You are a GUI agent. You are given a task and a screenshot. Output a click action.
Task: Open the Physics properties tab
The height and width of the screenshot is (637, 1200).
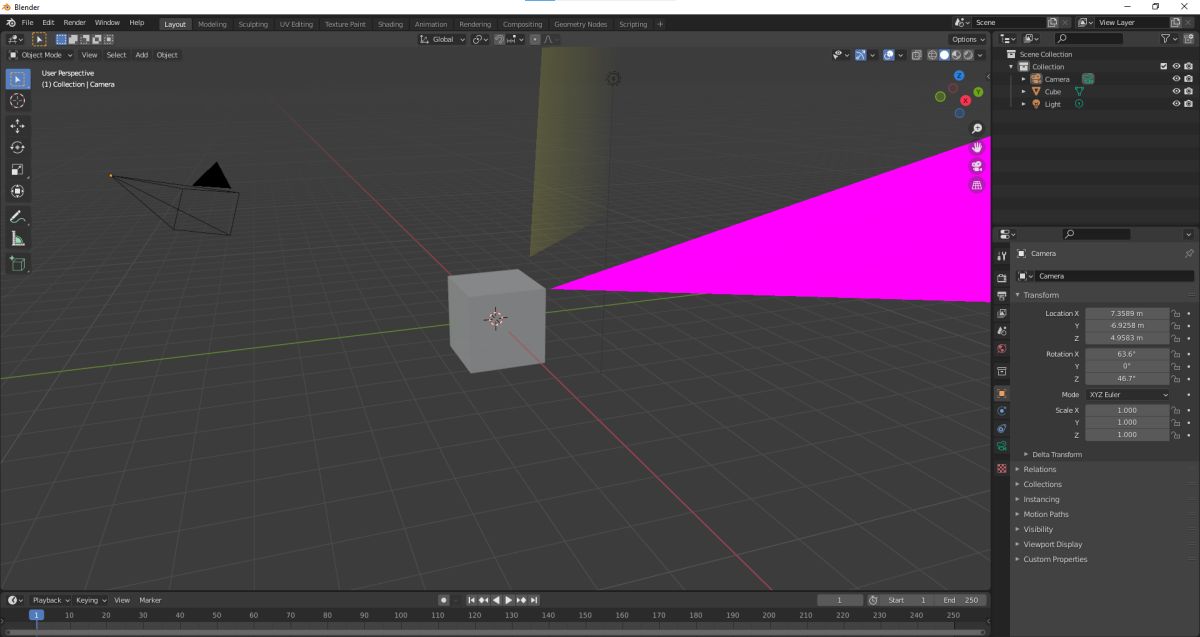click(1001, 410)
